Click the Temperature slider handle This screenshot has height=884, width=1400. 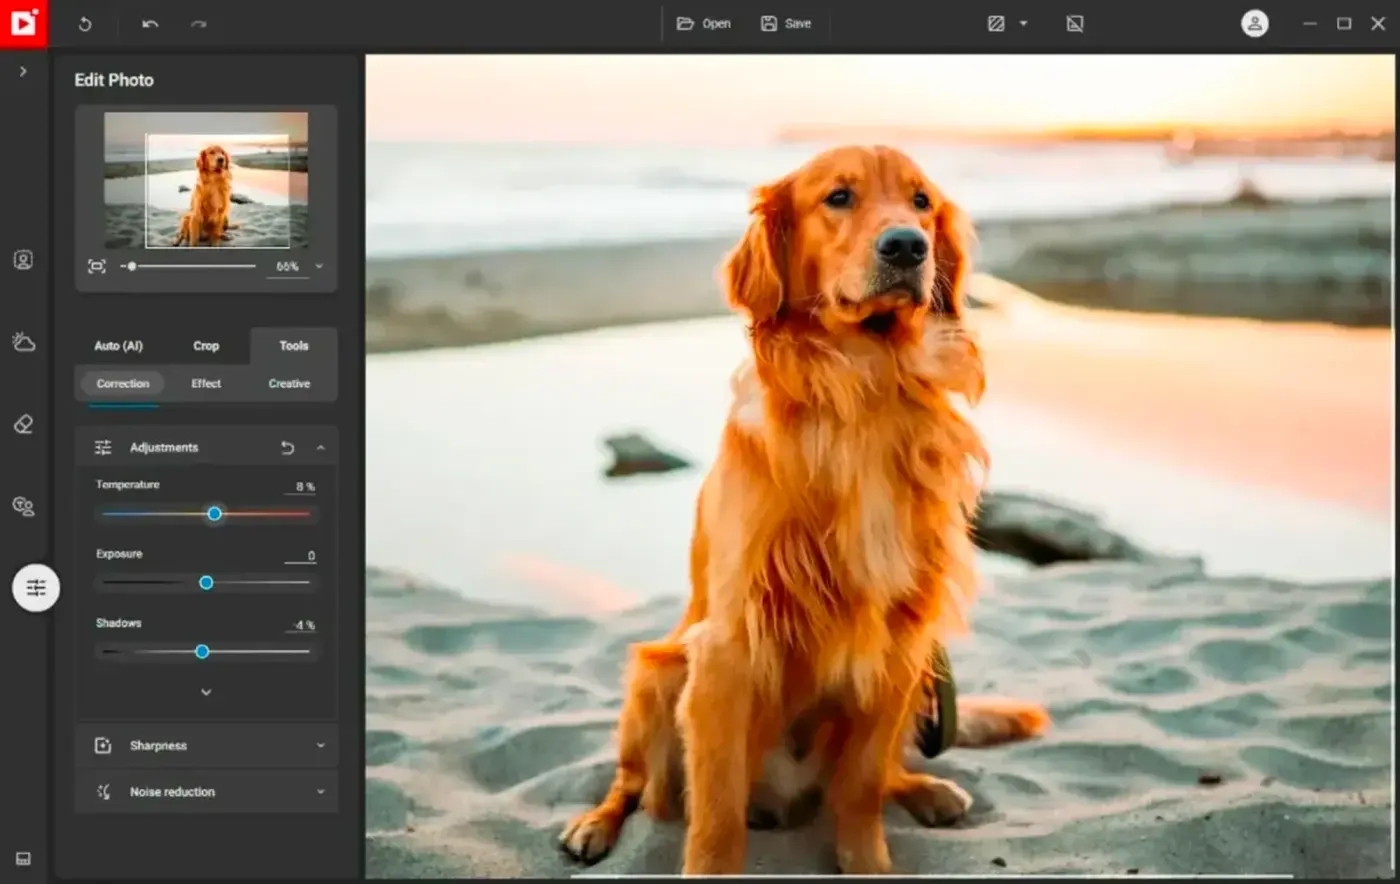pyautogui.click(x=214, y=514)
